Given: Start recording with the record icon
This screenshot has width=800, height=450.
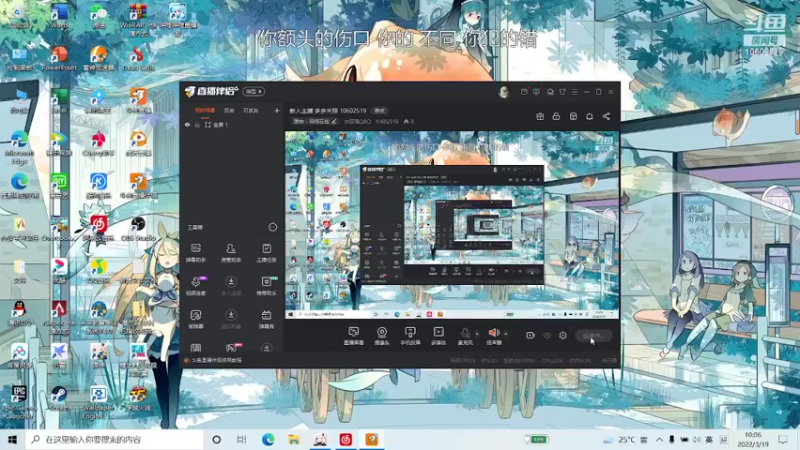Looking at the screenshot, I should [530, 335].
